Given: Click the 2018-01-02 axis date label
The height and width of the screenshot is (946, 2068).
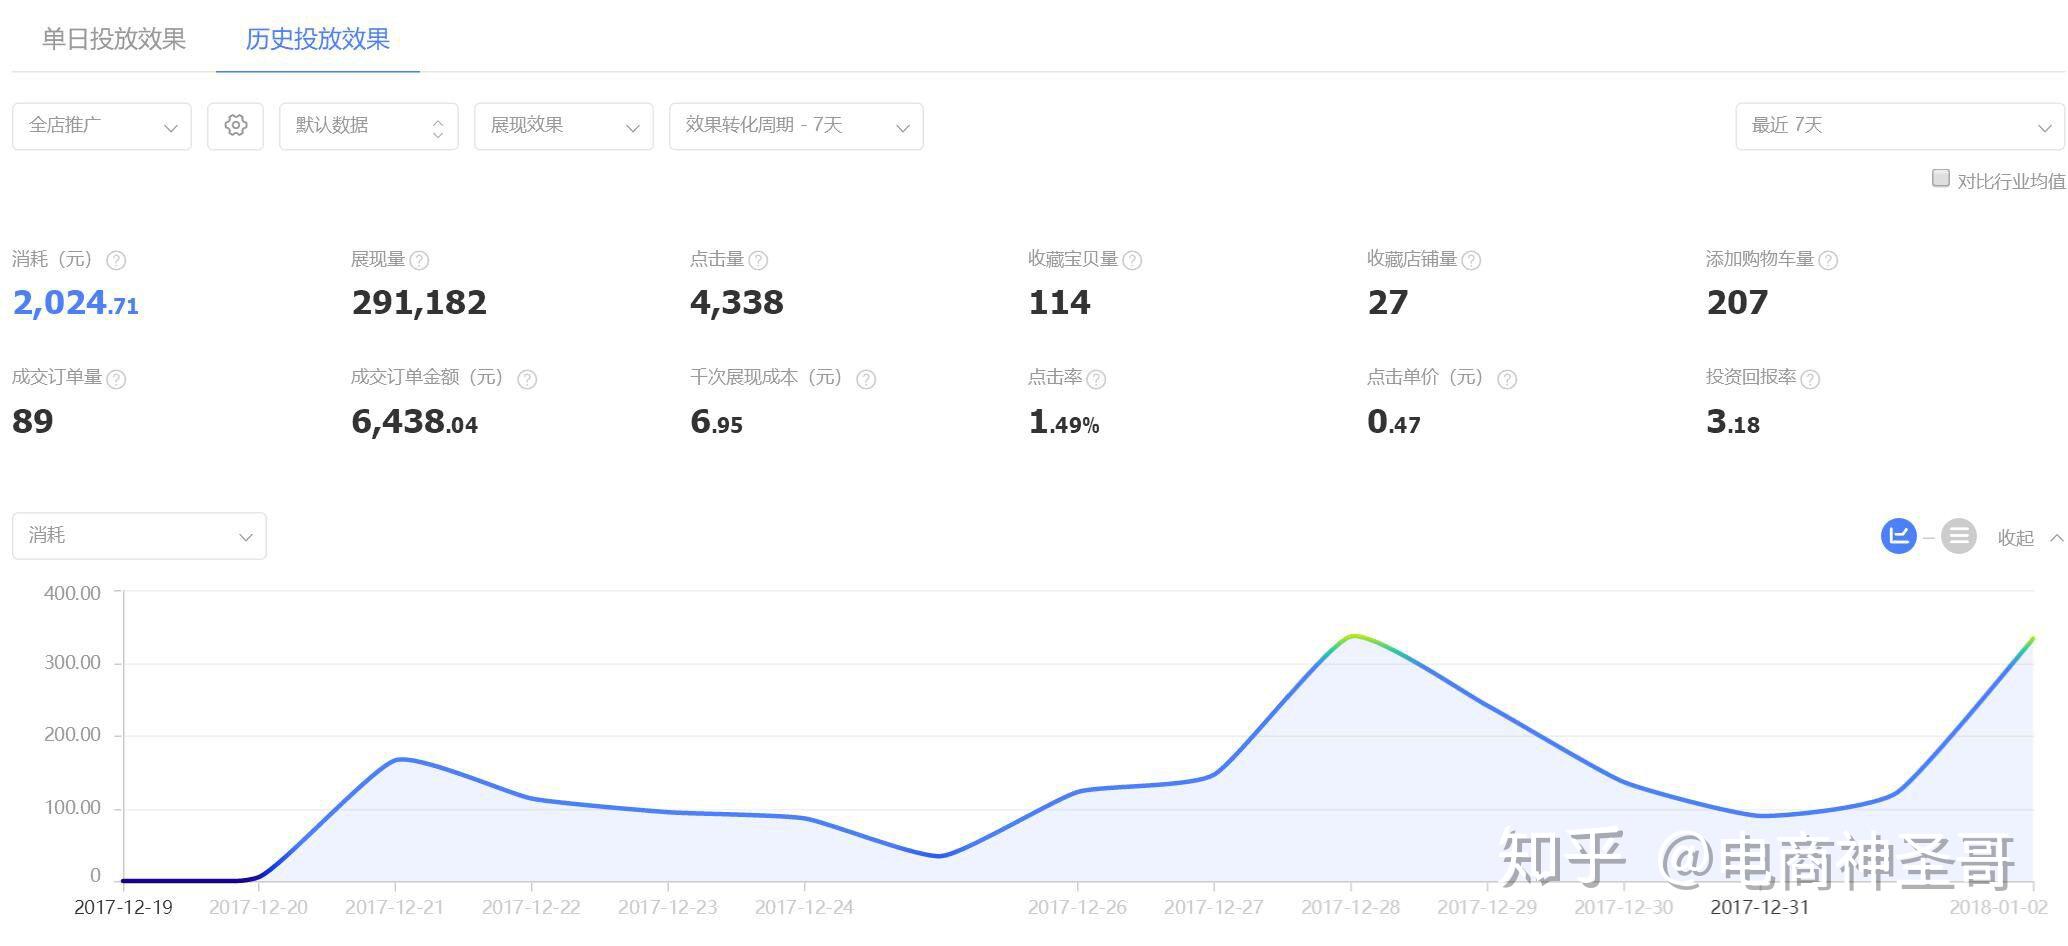Looking at the screenshot, I should tap(1999, 908).
